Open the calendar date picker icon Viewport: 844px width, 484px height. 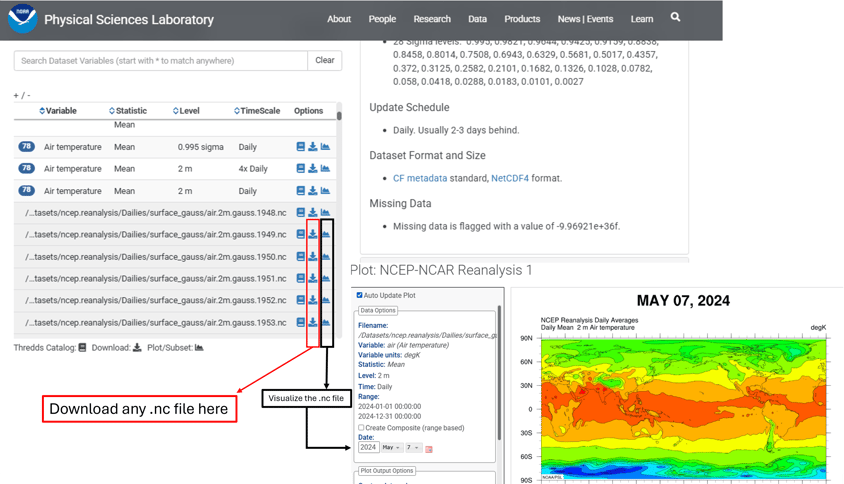pyautogui.click(x=429, y=449)
